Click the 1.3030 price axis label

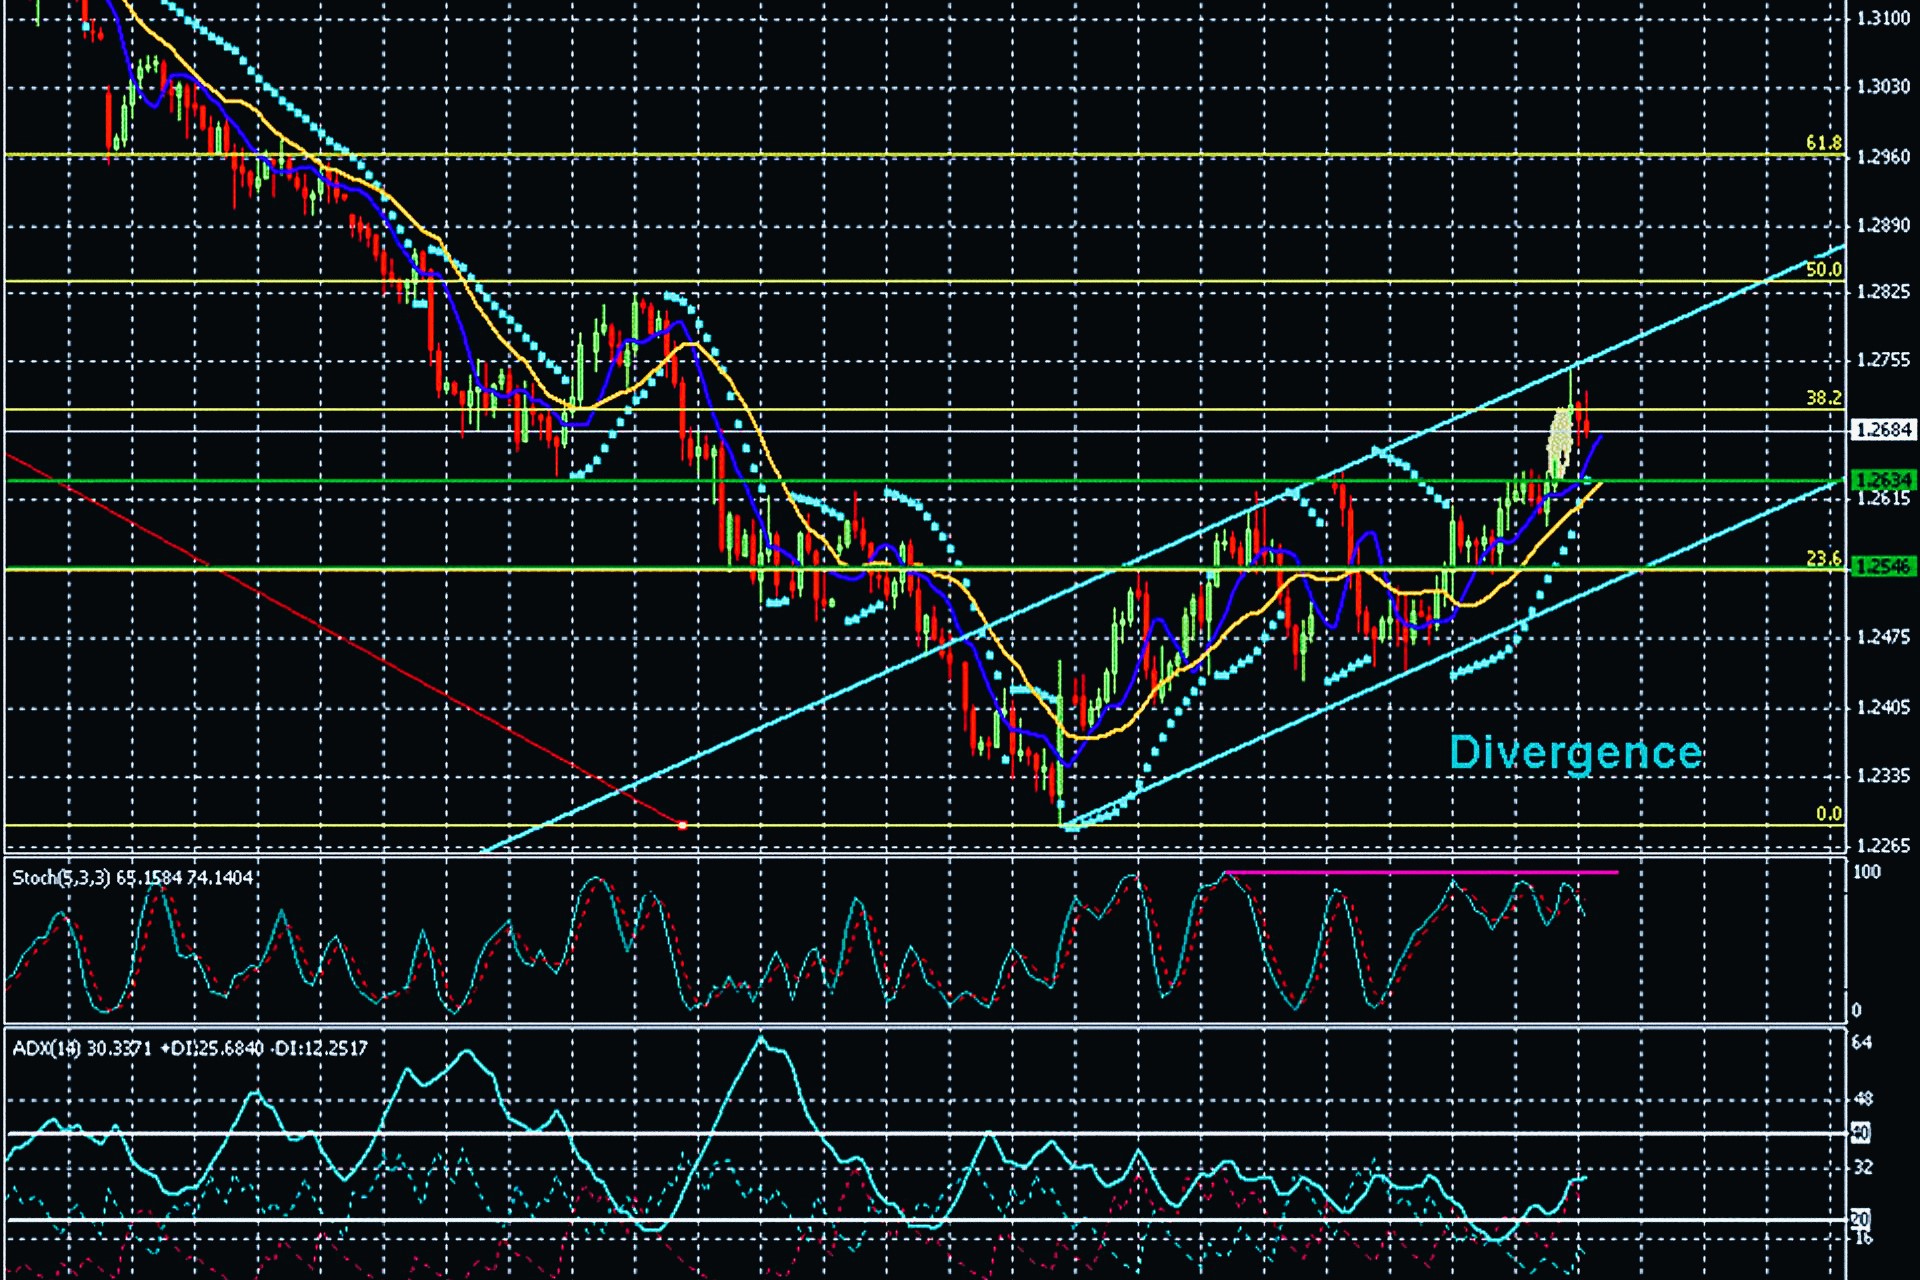[1883, 86]
